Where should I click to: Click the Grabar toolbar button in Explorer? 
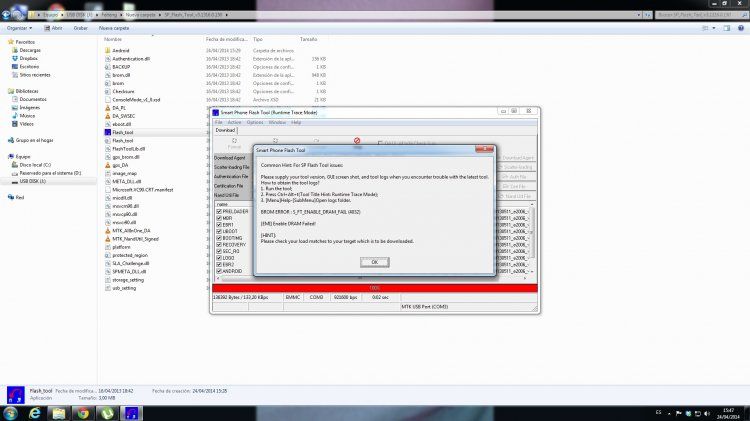coord(80,28)
